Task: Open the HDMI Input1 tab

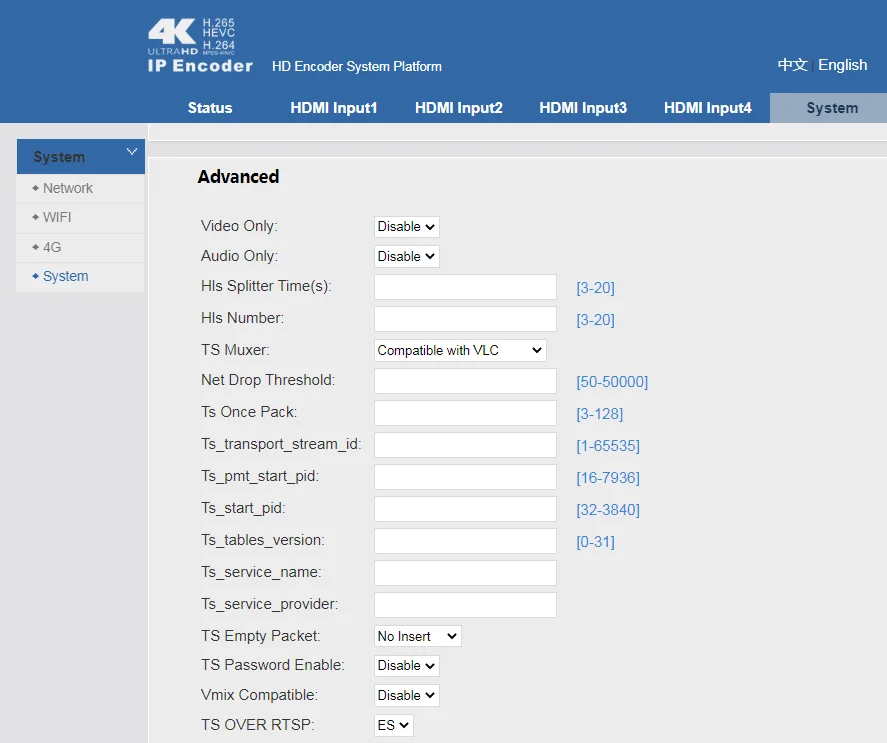Action: 334,107
